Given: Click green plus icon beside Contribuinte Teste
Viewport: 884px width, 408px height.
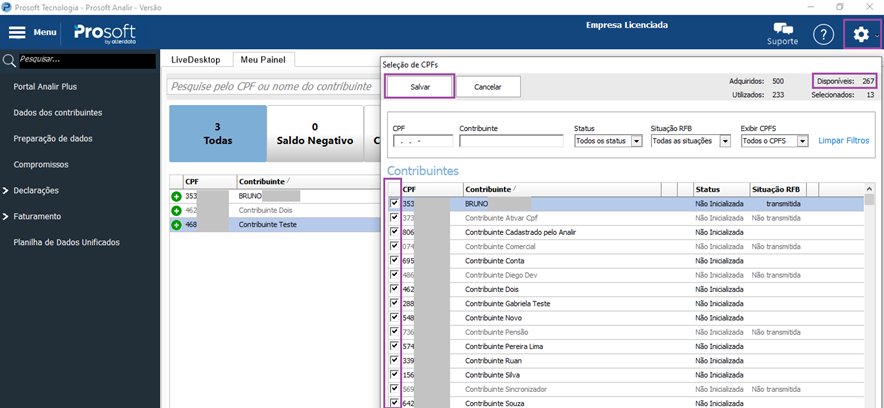Looking at the screenshot, I should [176, 225].
